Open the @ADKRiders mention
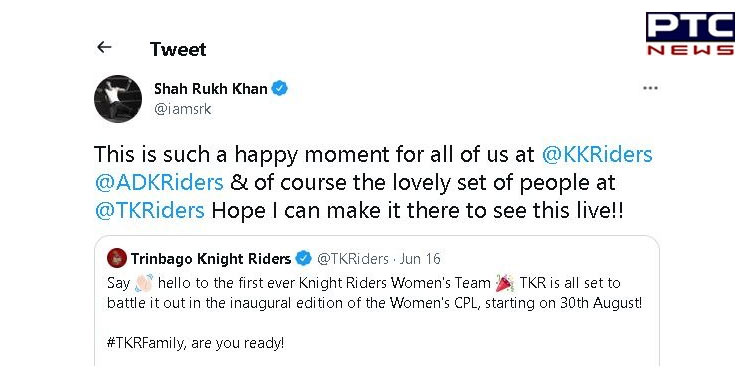The height and width of the screenshot is (390, 750). pos(159,183)
